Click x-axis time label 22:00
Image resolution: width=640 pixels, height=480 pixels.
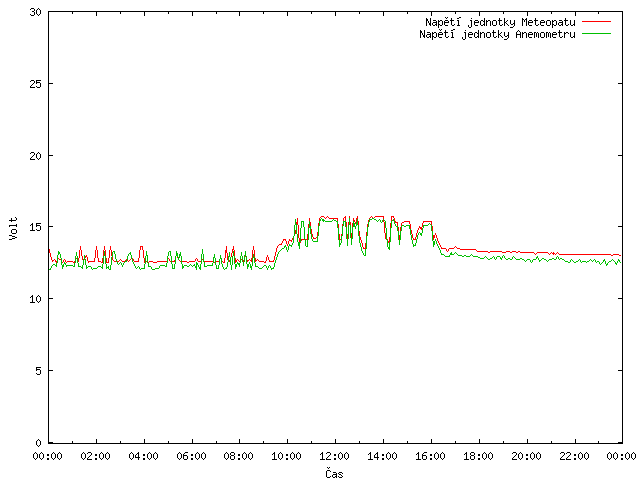tap(574, 456)
